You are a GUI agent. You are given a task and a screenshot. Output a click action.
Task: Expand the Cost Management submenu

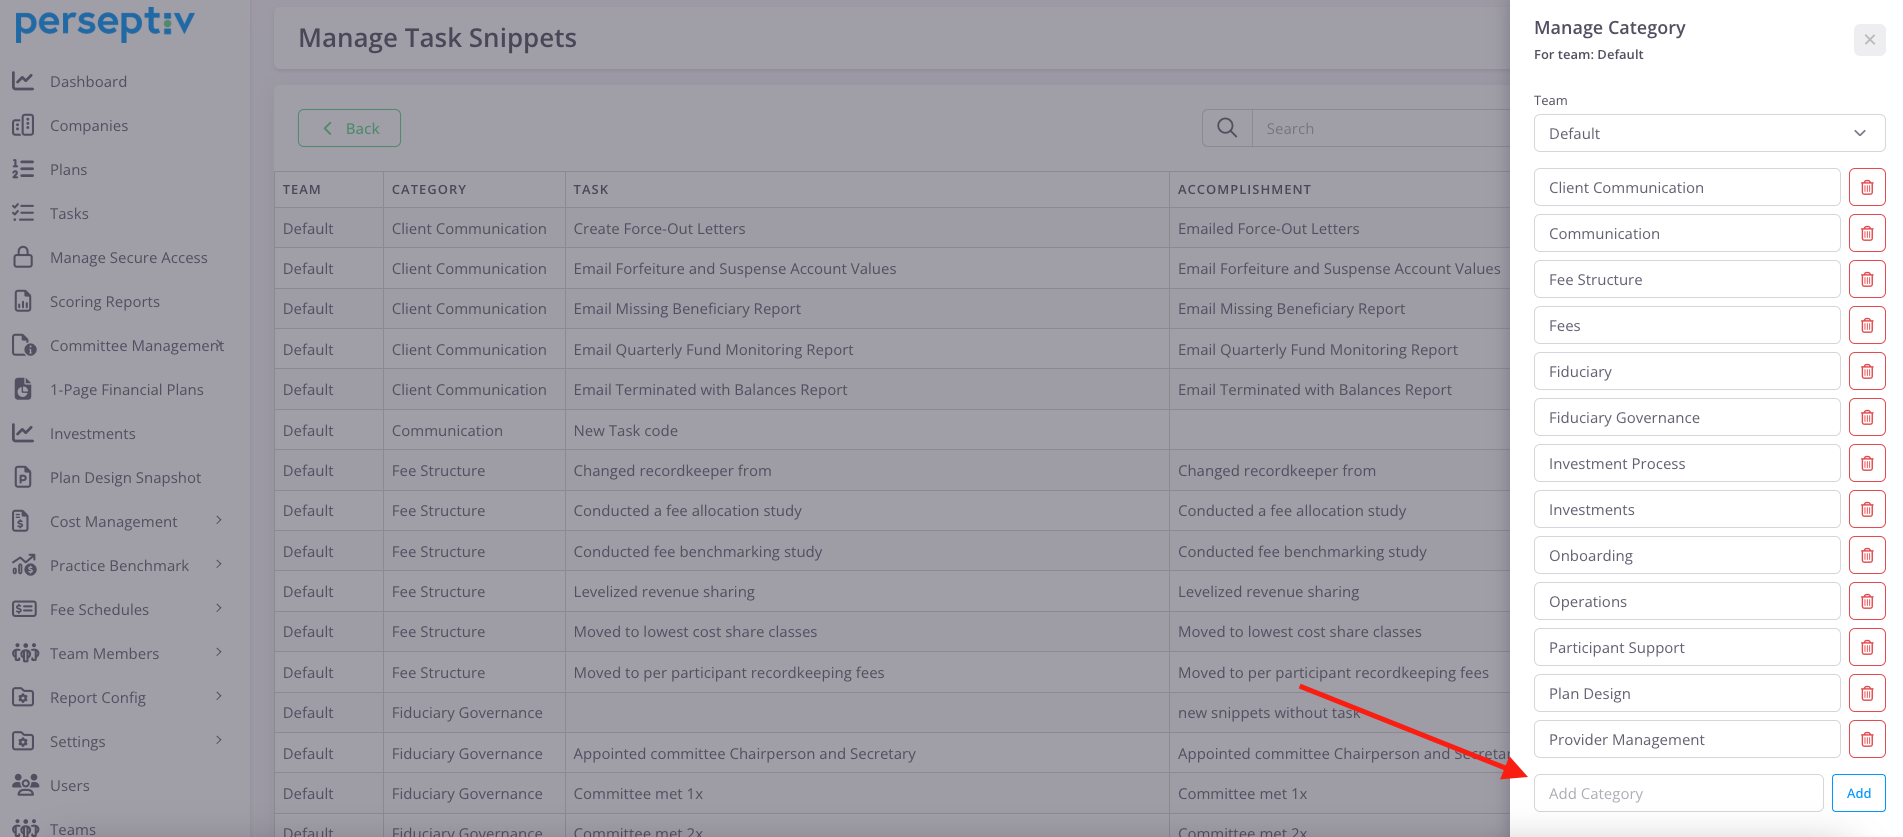219,521
